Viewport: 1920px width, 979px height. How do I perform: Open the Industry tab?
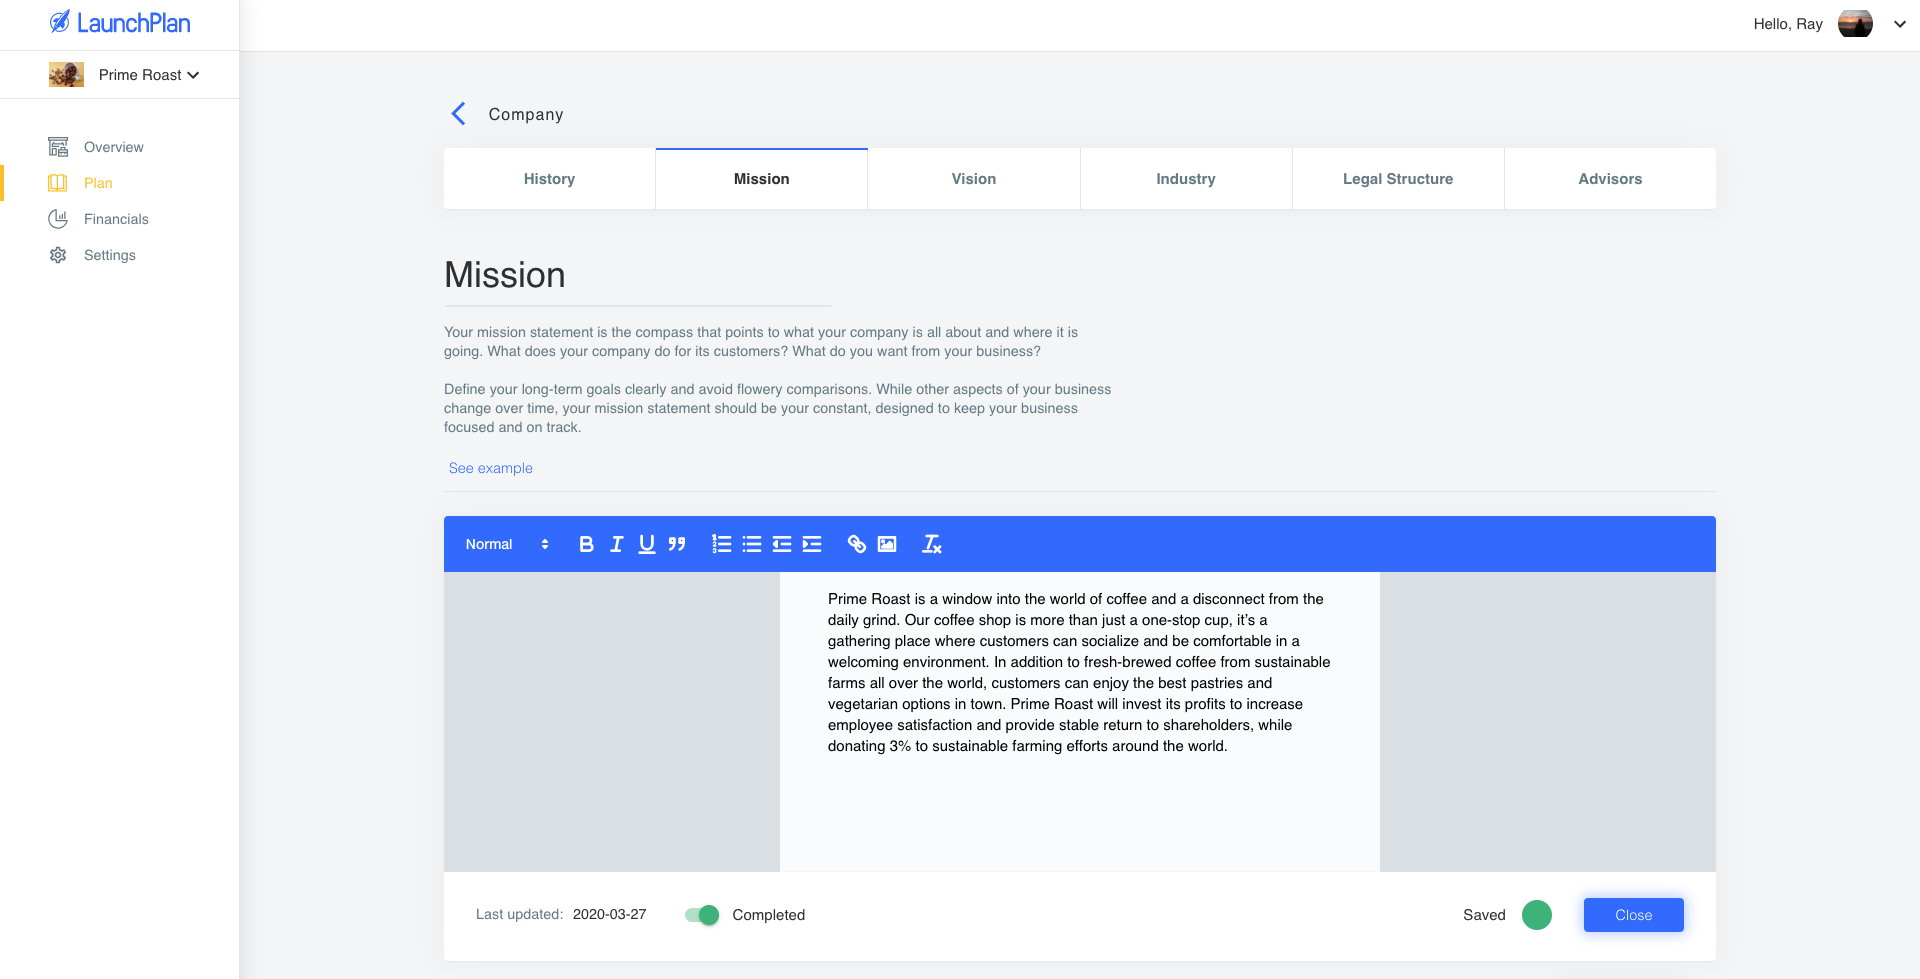pos(1185,179)
